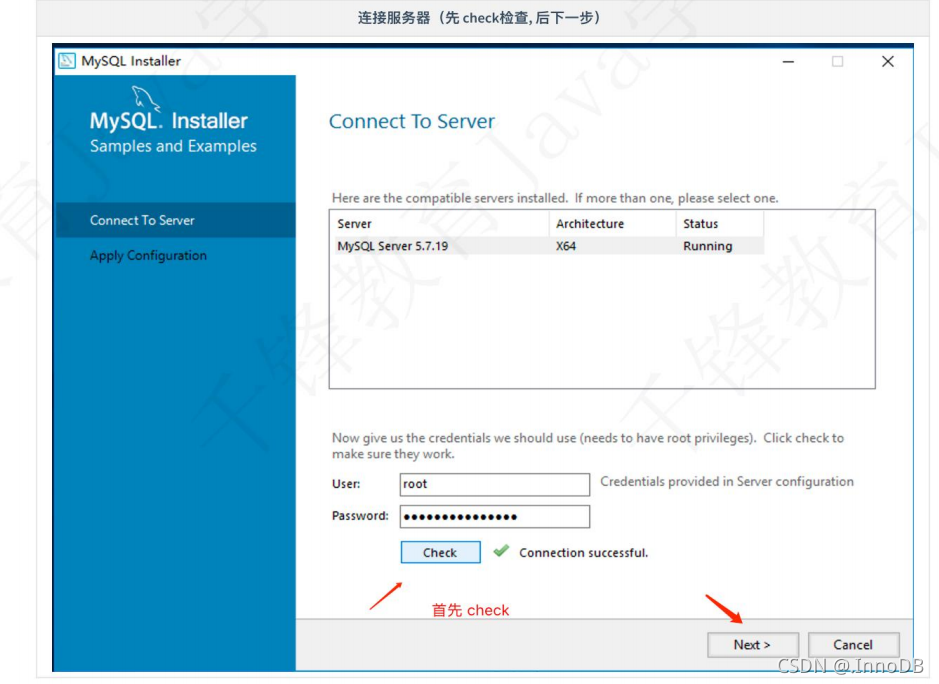
Task: Click the green connection successful checkmark
Action: 501,551
